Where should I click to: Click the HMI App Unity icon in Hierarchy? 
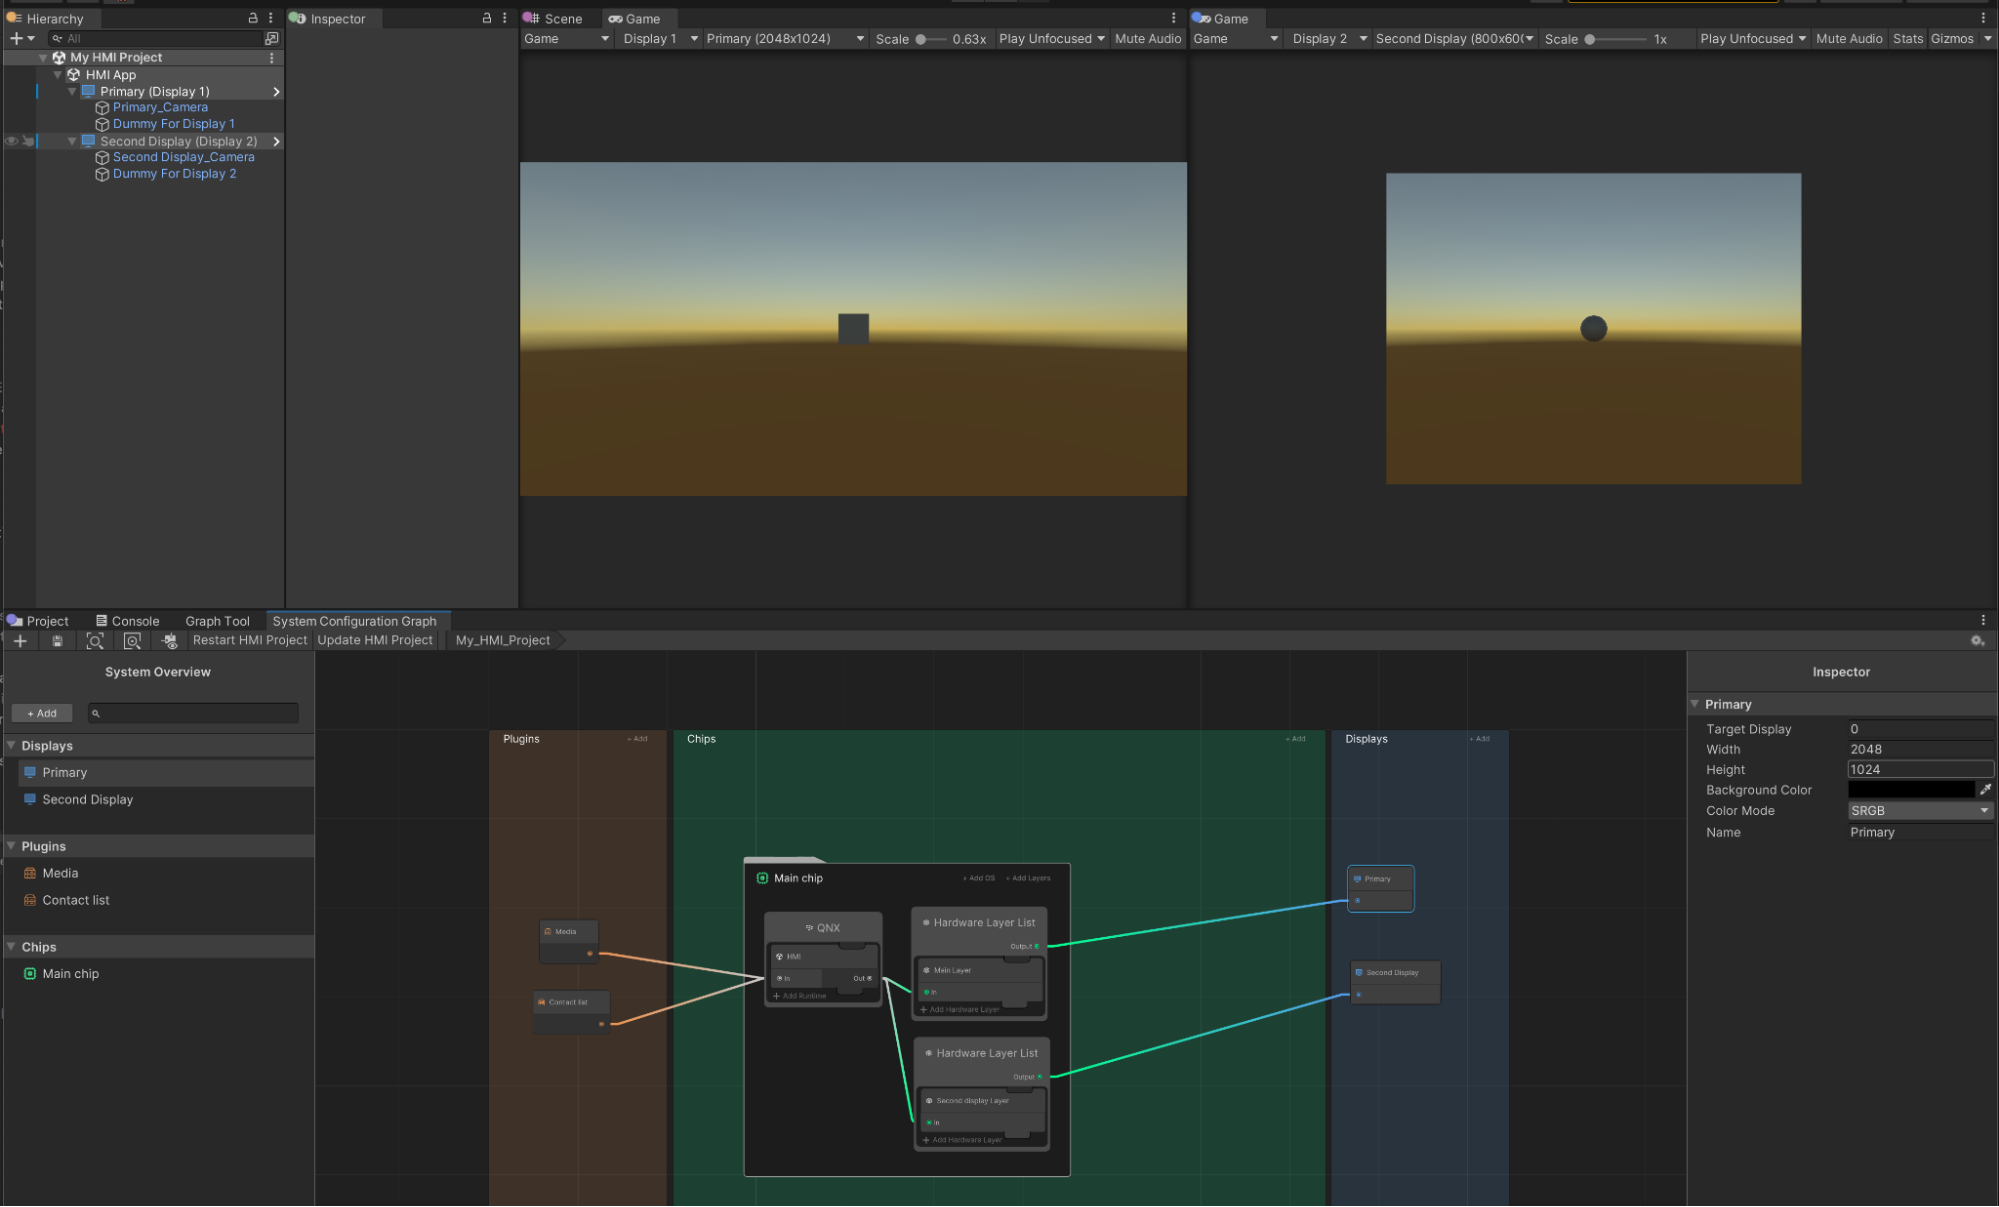click(73, 75)
